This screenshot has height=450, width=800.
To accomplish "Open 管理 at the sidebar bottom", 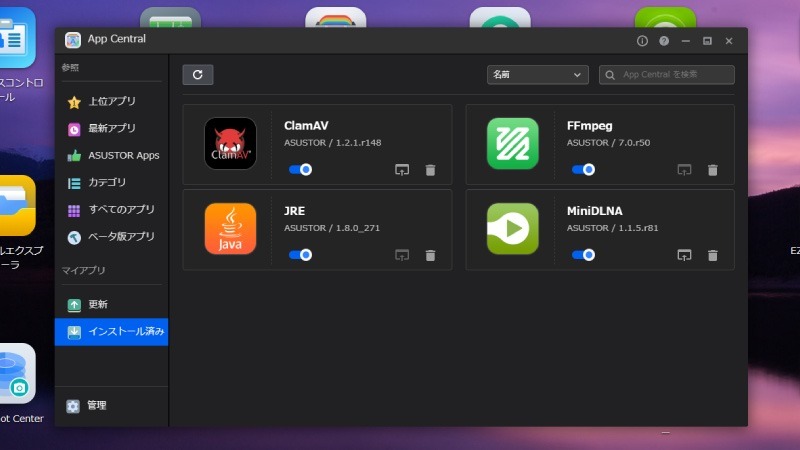I will [x=96, y=406].
